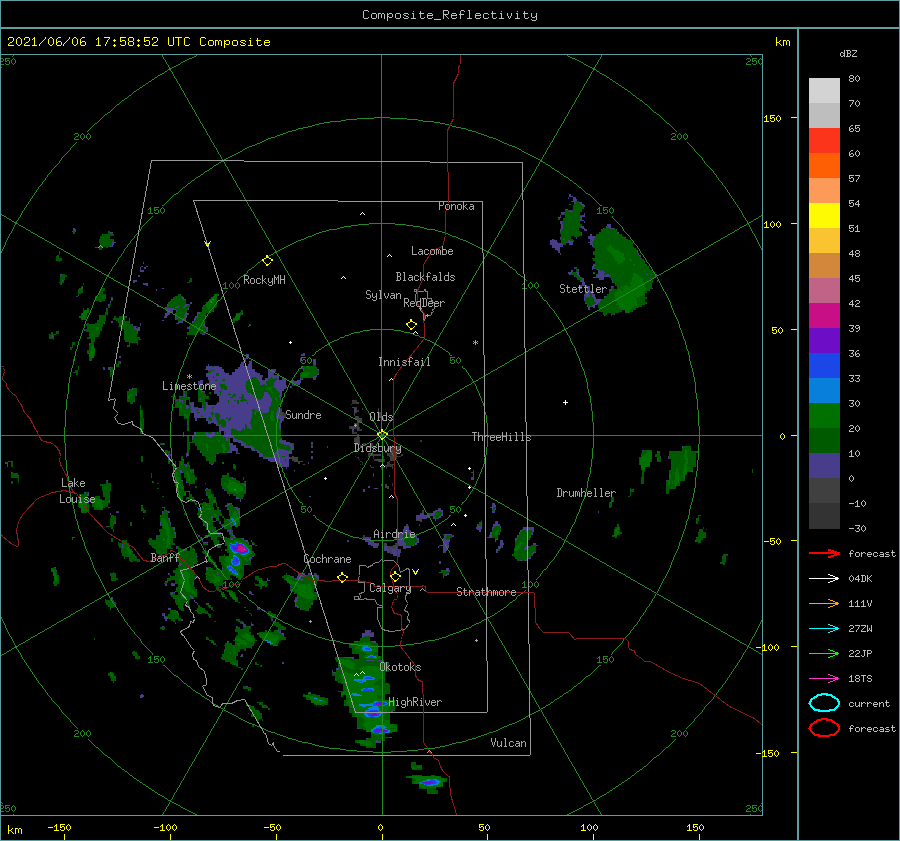Click the Lake Louise label
900x841 pixels.
click(77, 491)
